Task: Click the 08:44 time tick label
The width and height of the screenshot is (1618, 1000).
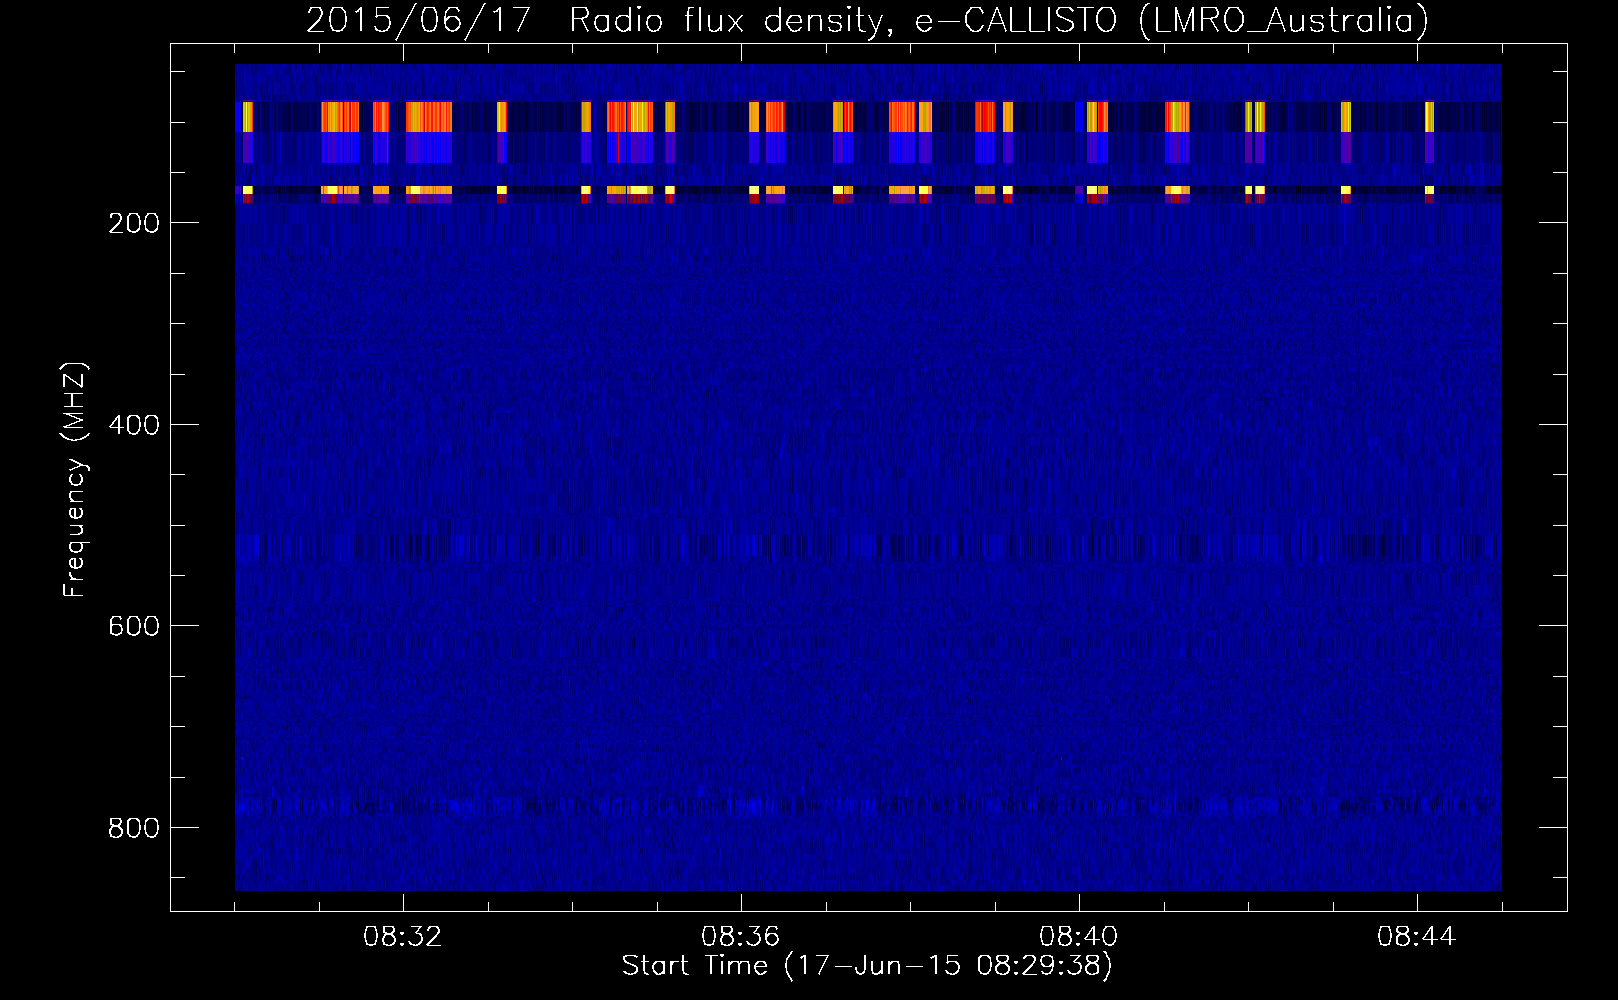Action: point(1417,937)
